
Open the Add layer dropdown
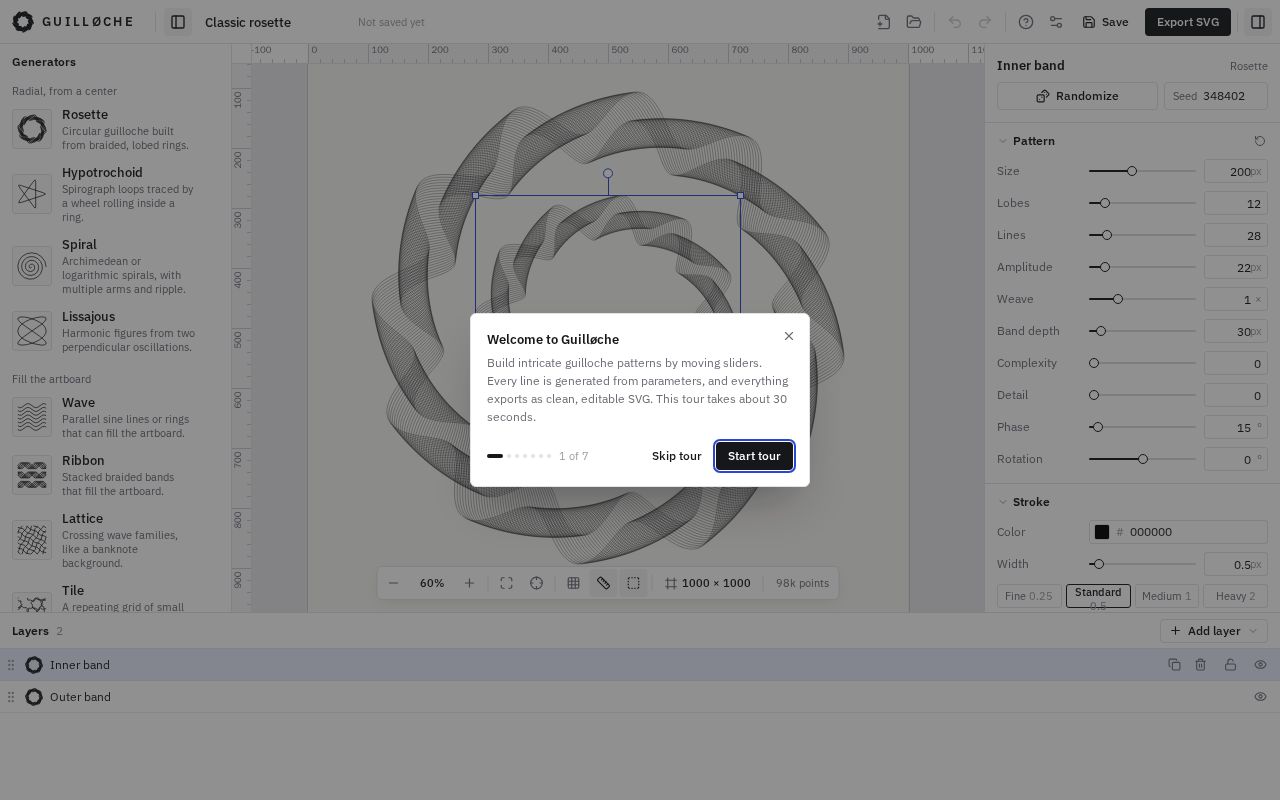(1214, 631)
